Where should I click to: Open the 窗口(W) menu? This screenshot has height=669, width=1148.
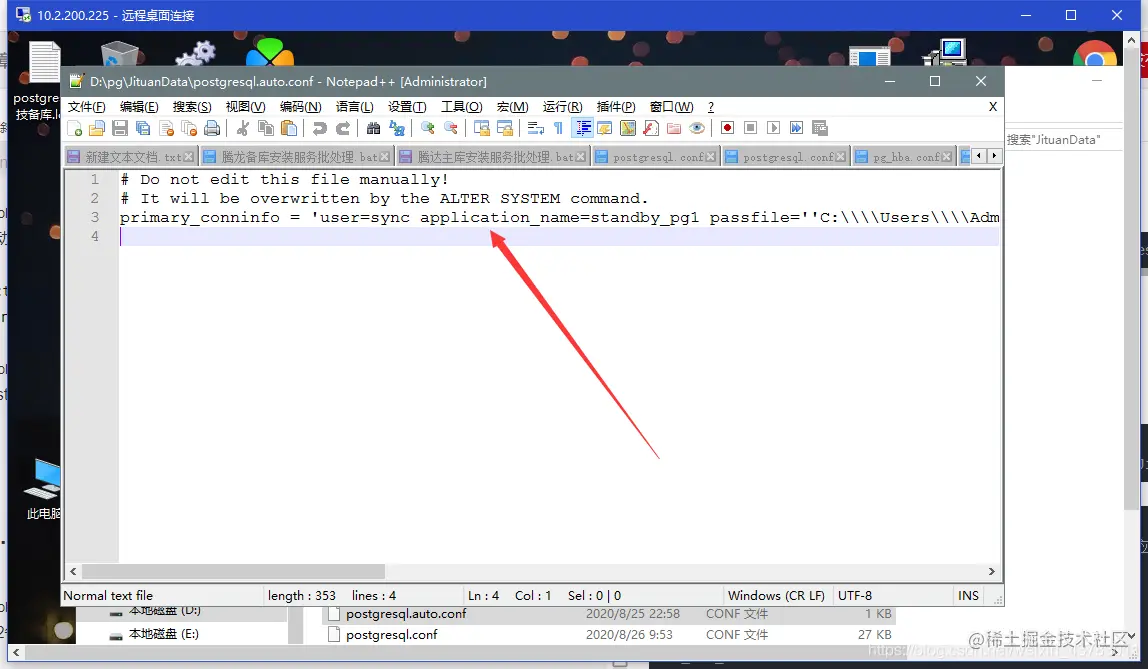point(671,107)
